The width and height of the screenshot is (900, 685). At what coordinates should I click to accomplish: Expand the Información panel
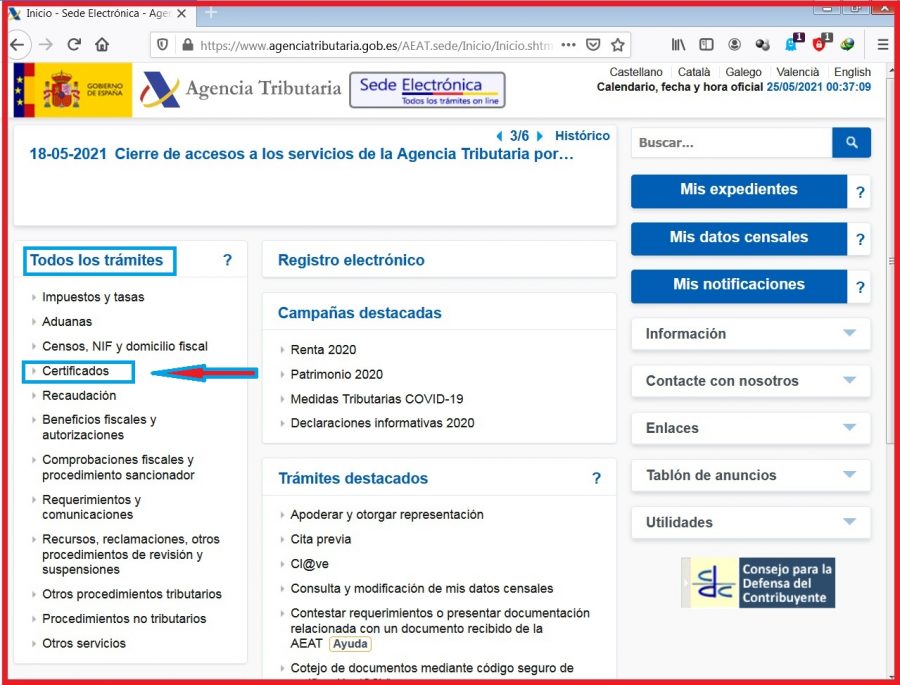coord(750,334)
